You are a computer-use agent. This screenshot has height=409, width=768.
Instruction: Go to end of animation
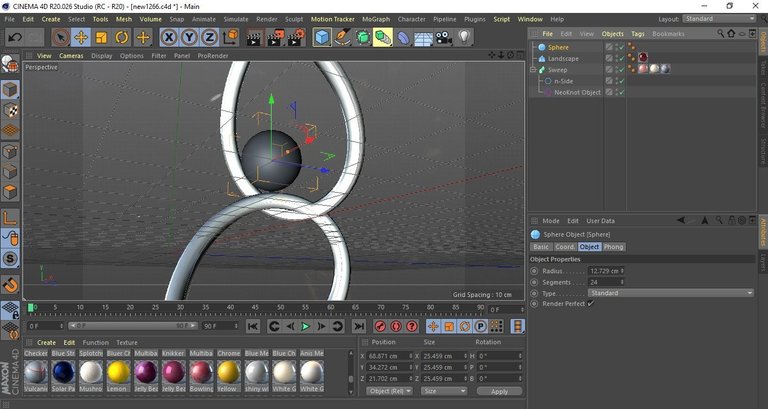359,326
